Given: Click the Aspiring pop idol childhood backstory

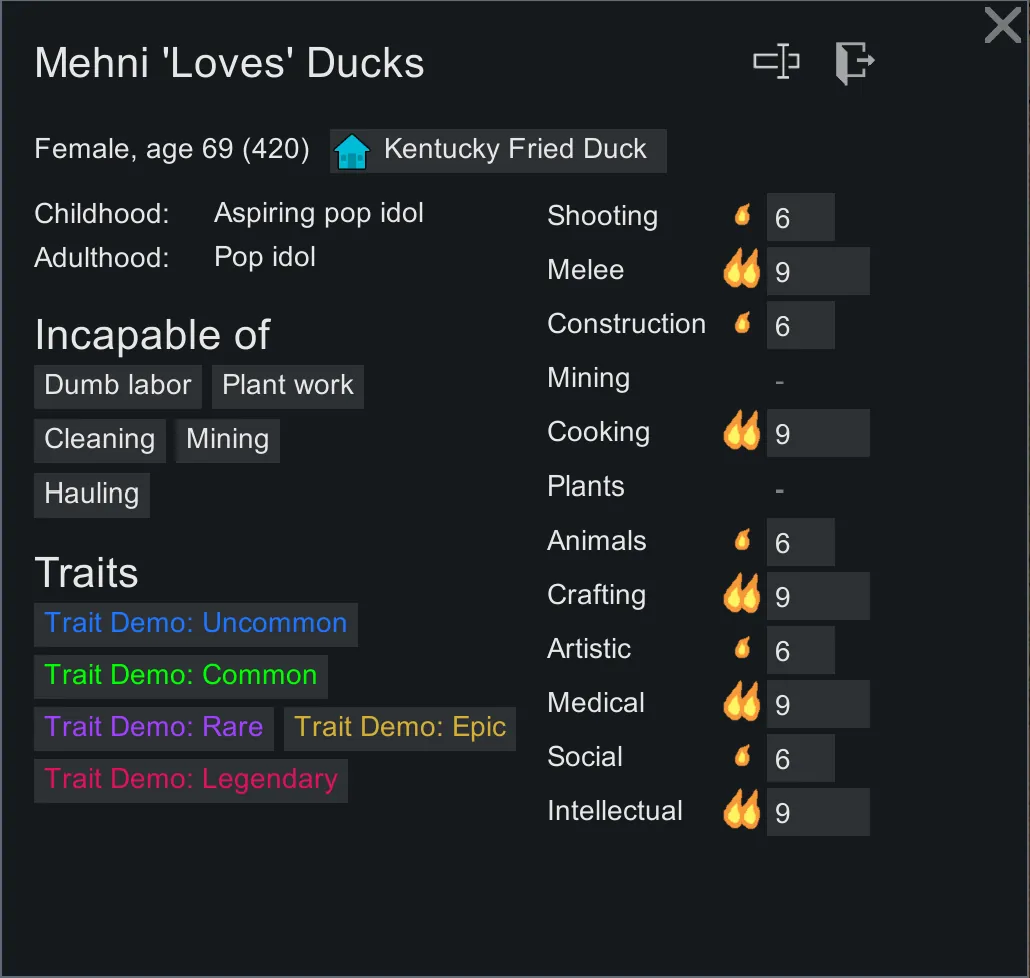Looking at the screenshot, I should click(x=319, y=213).
